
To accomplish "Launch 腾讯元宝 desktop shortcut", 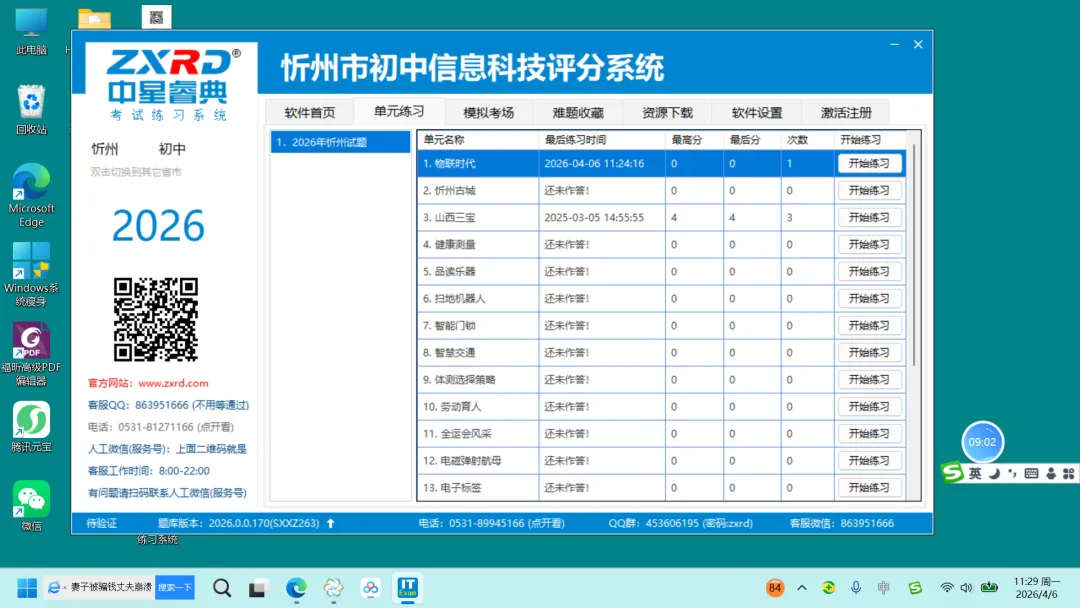I will coord(31,427).
